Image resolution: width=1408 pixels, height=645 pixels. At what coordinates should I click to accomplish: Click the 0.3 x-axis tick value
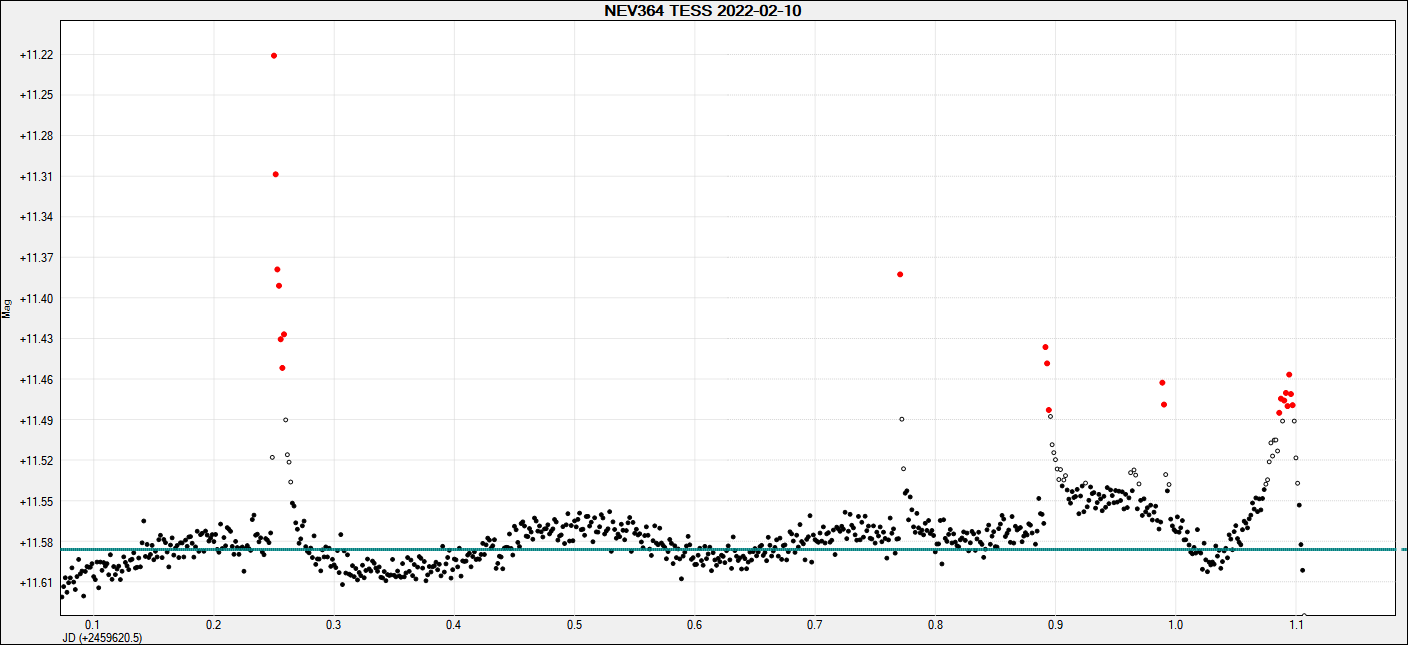click(x=334, y=624)
